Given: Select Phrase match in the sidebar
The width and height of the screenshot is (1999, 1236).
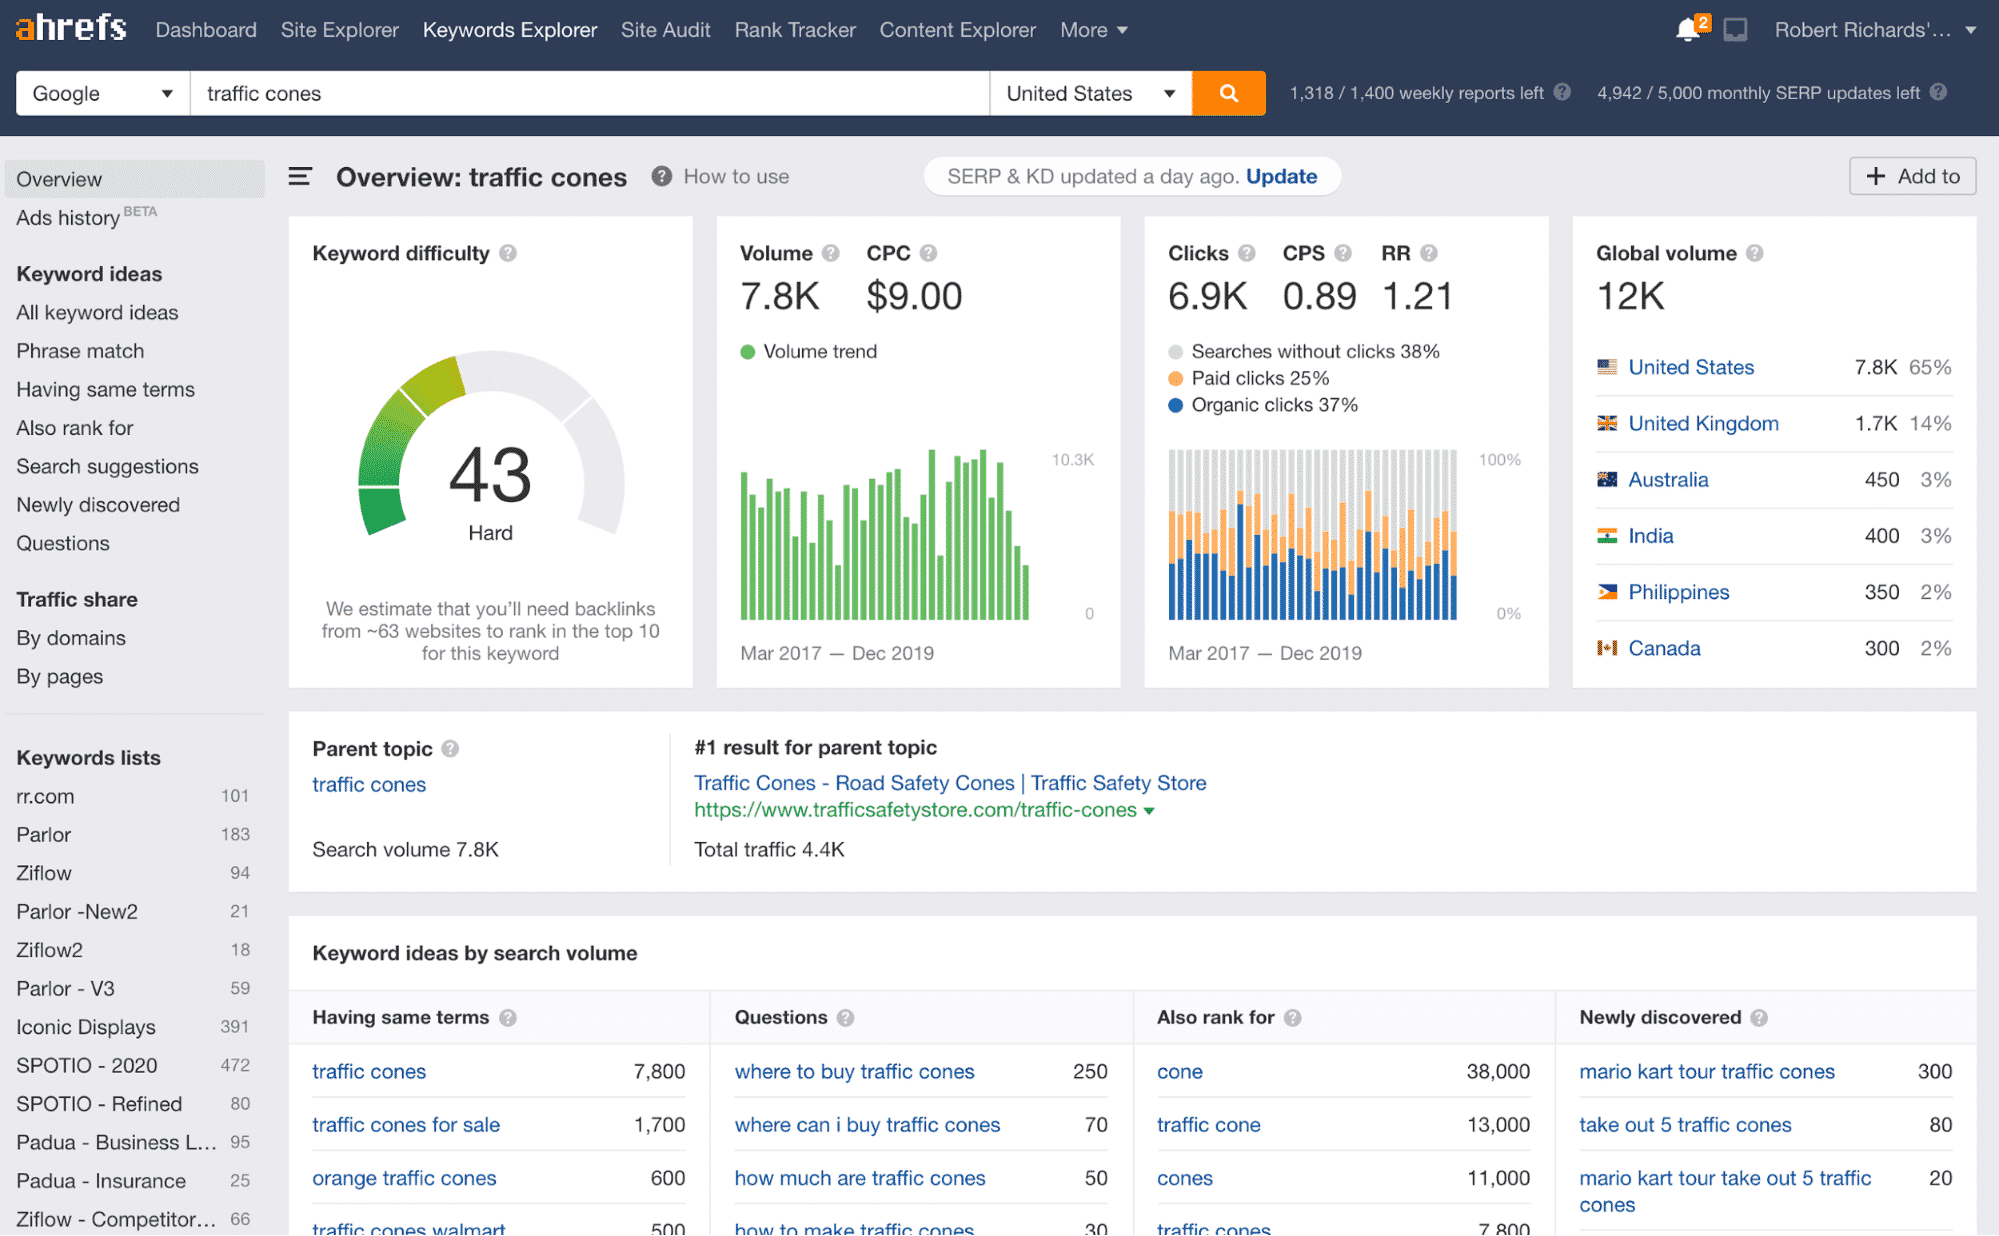Looking at the screenshot, I should tap(80, 351).
